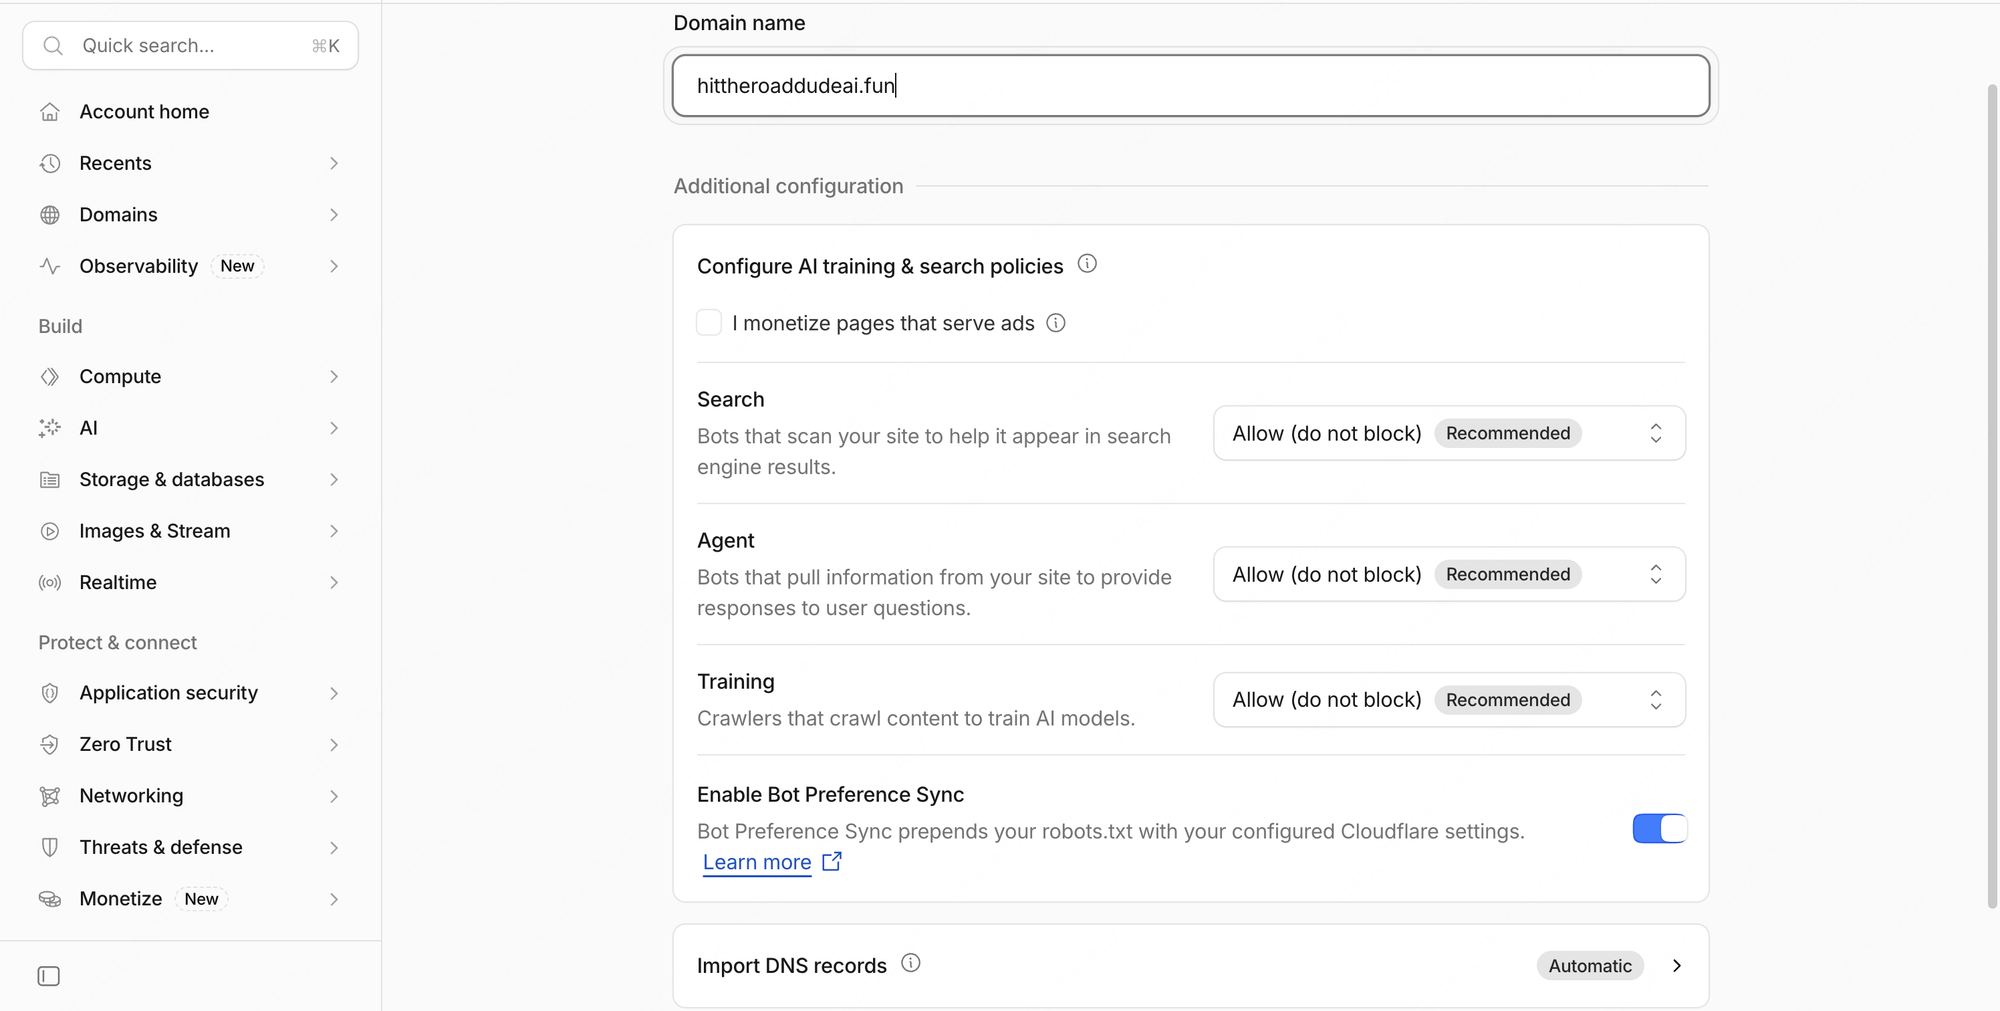Viewport: 2000px width, 1011px height.
Task: Expand the Observability menu chevron
Action: tap(334, 266)
